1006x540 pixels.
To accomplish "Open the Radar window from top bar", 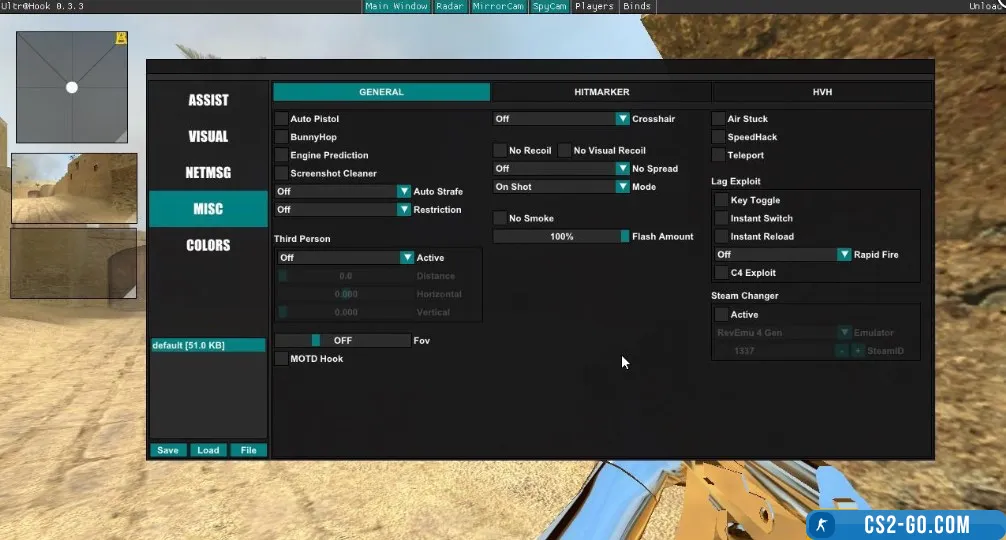I will (x=449, y=6).
